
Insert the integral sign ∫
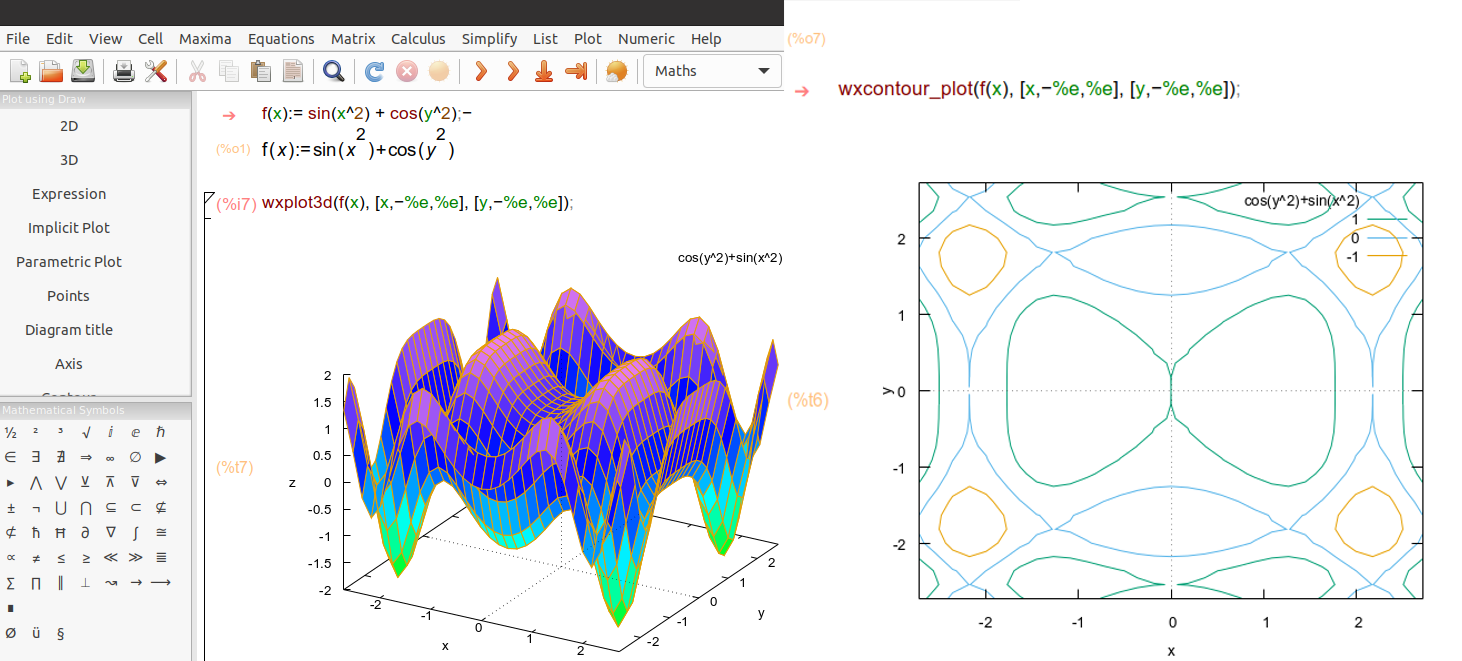click(135, 532)
